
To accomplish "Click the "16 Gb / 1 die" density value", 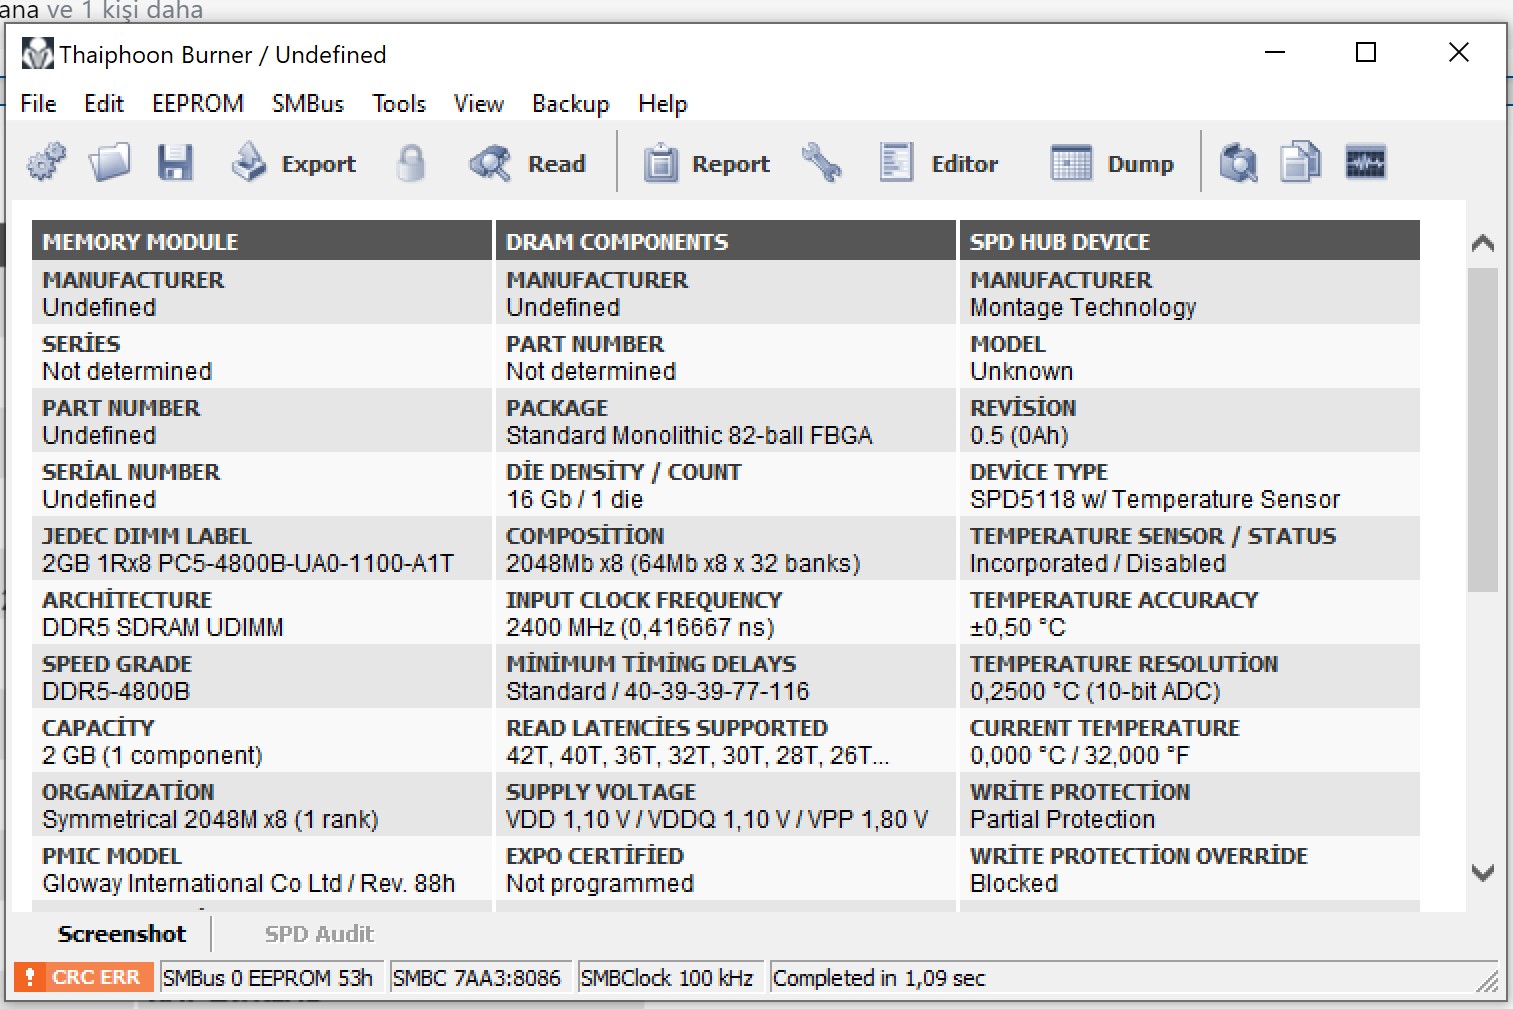I will [x=575, y=499].
